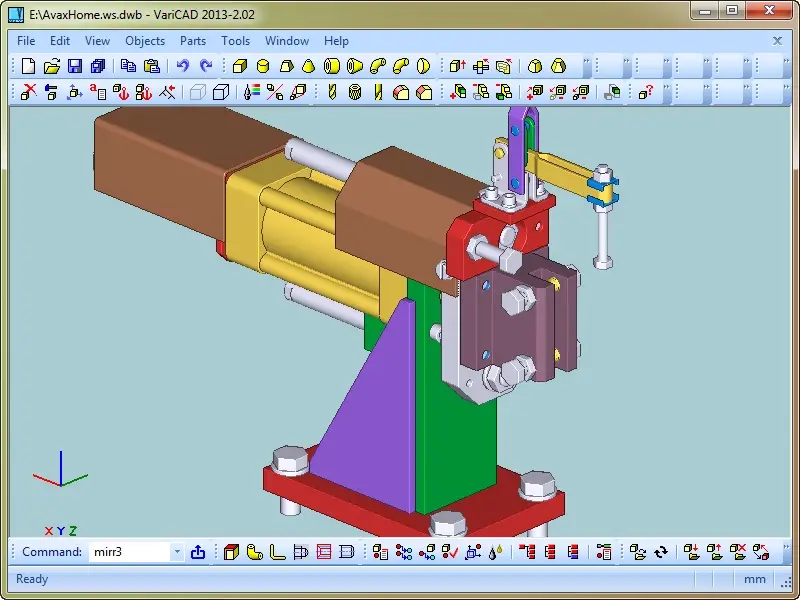Save the current file

[x=75, y=66]
